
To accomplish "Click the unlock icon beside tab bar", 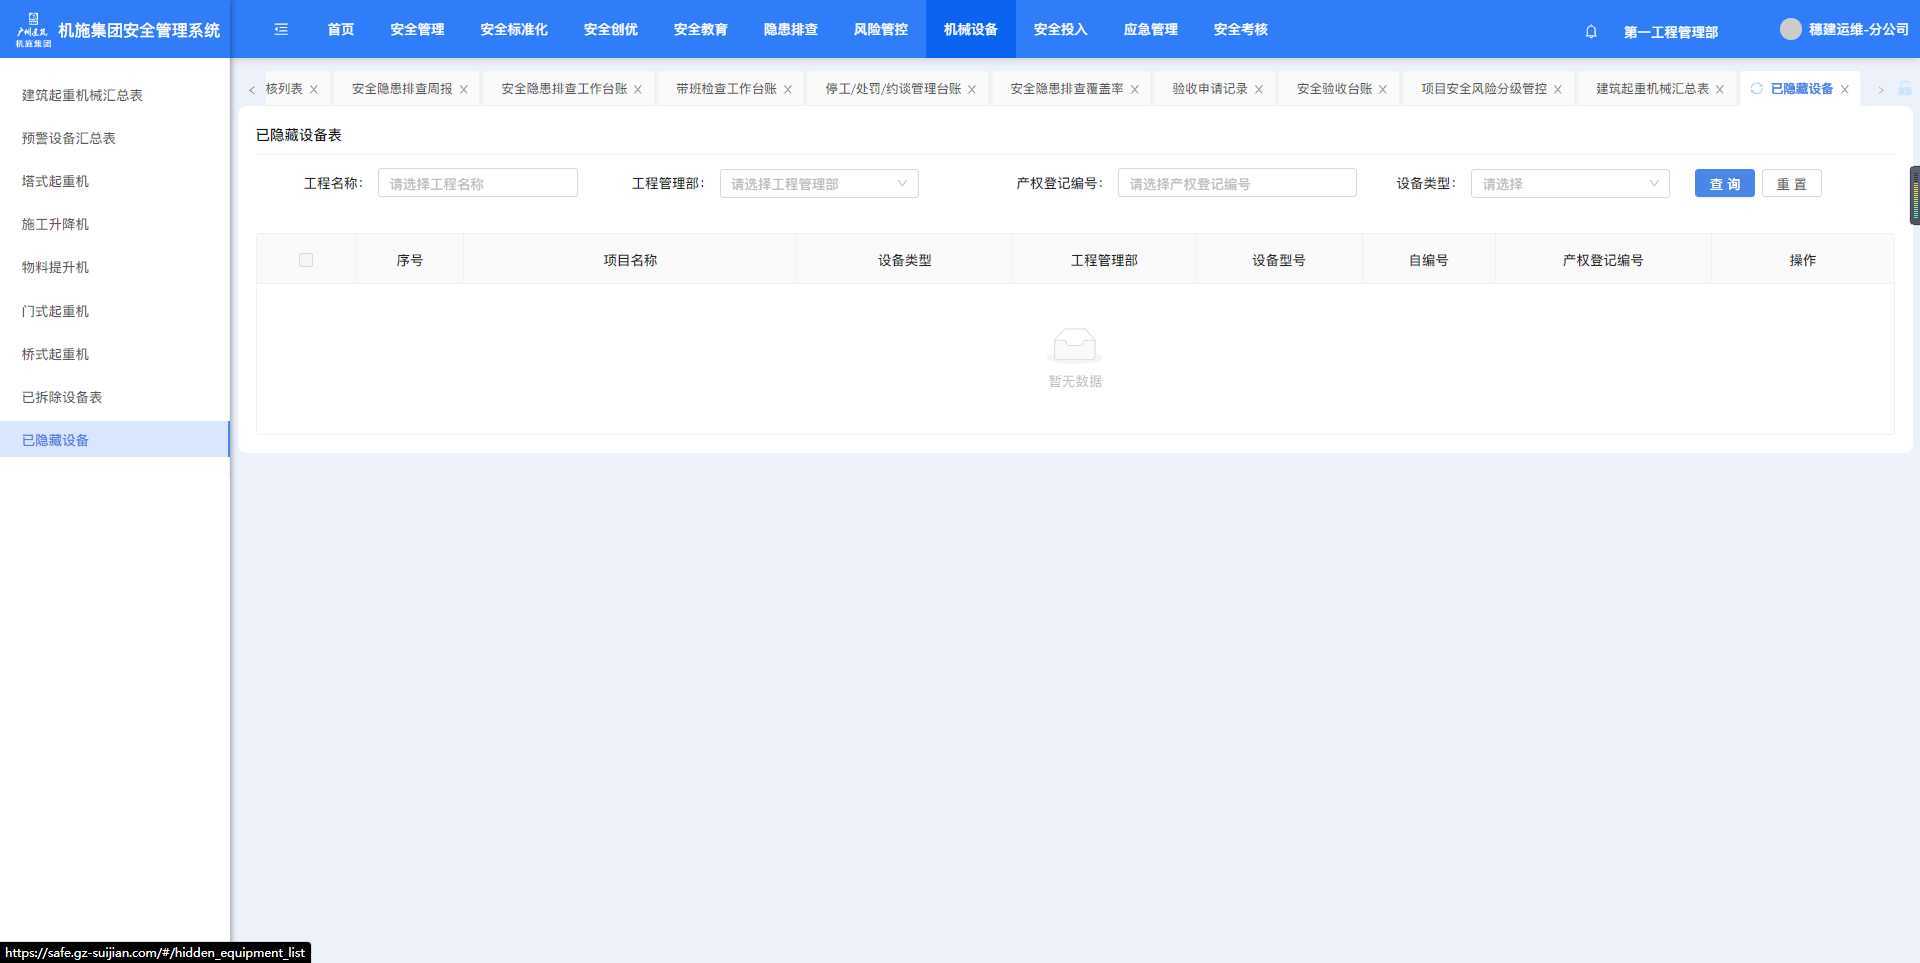I will [1905, 89].
